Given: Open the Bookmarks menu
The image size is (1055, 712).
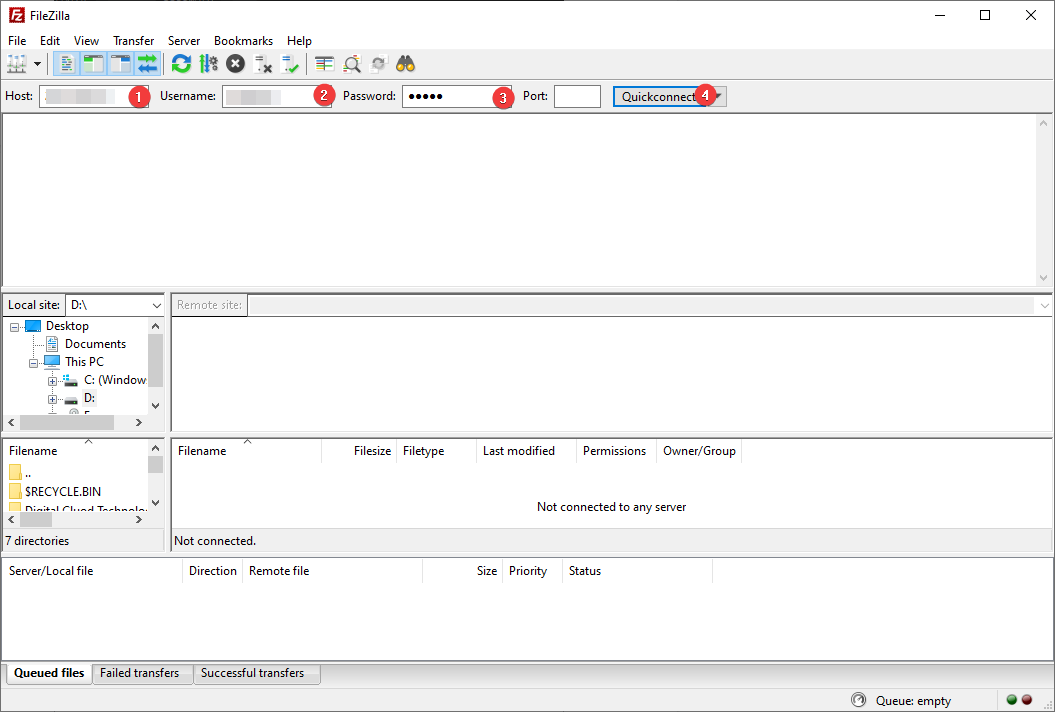Looking at the screenshot, I should pyautogui.click(x=243, y=40).
